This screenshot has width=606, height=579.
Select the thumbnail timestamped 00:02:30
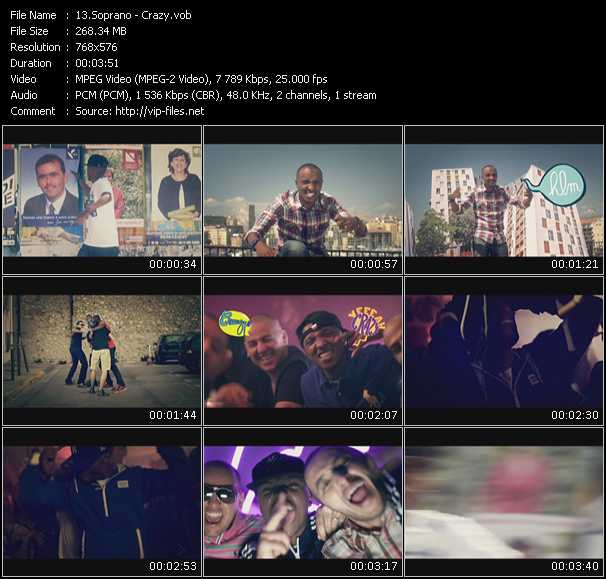(504, 351)
